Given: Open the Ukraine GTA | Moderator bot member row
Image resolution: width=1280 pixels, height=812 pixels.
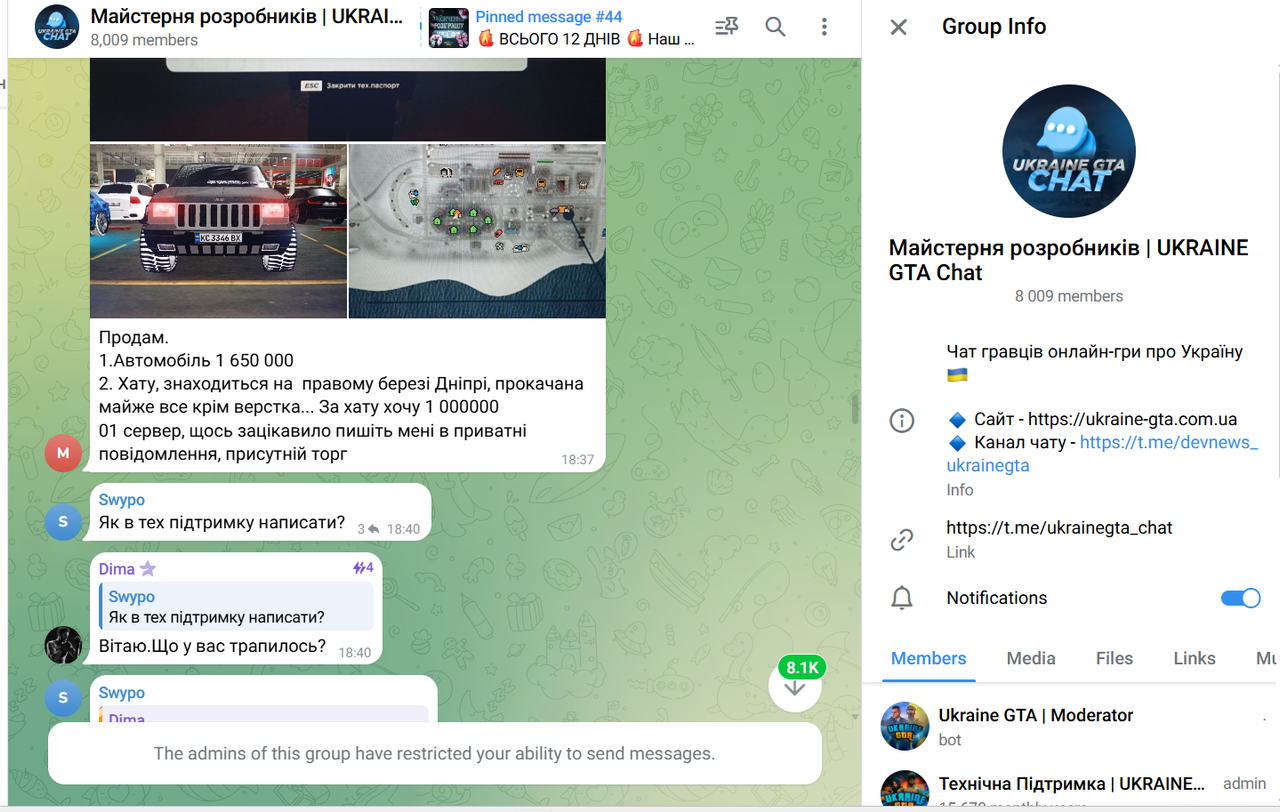Looking at the screenshot, I should point(1071,726).
